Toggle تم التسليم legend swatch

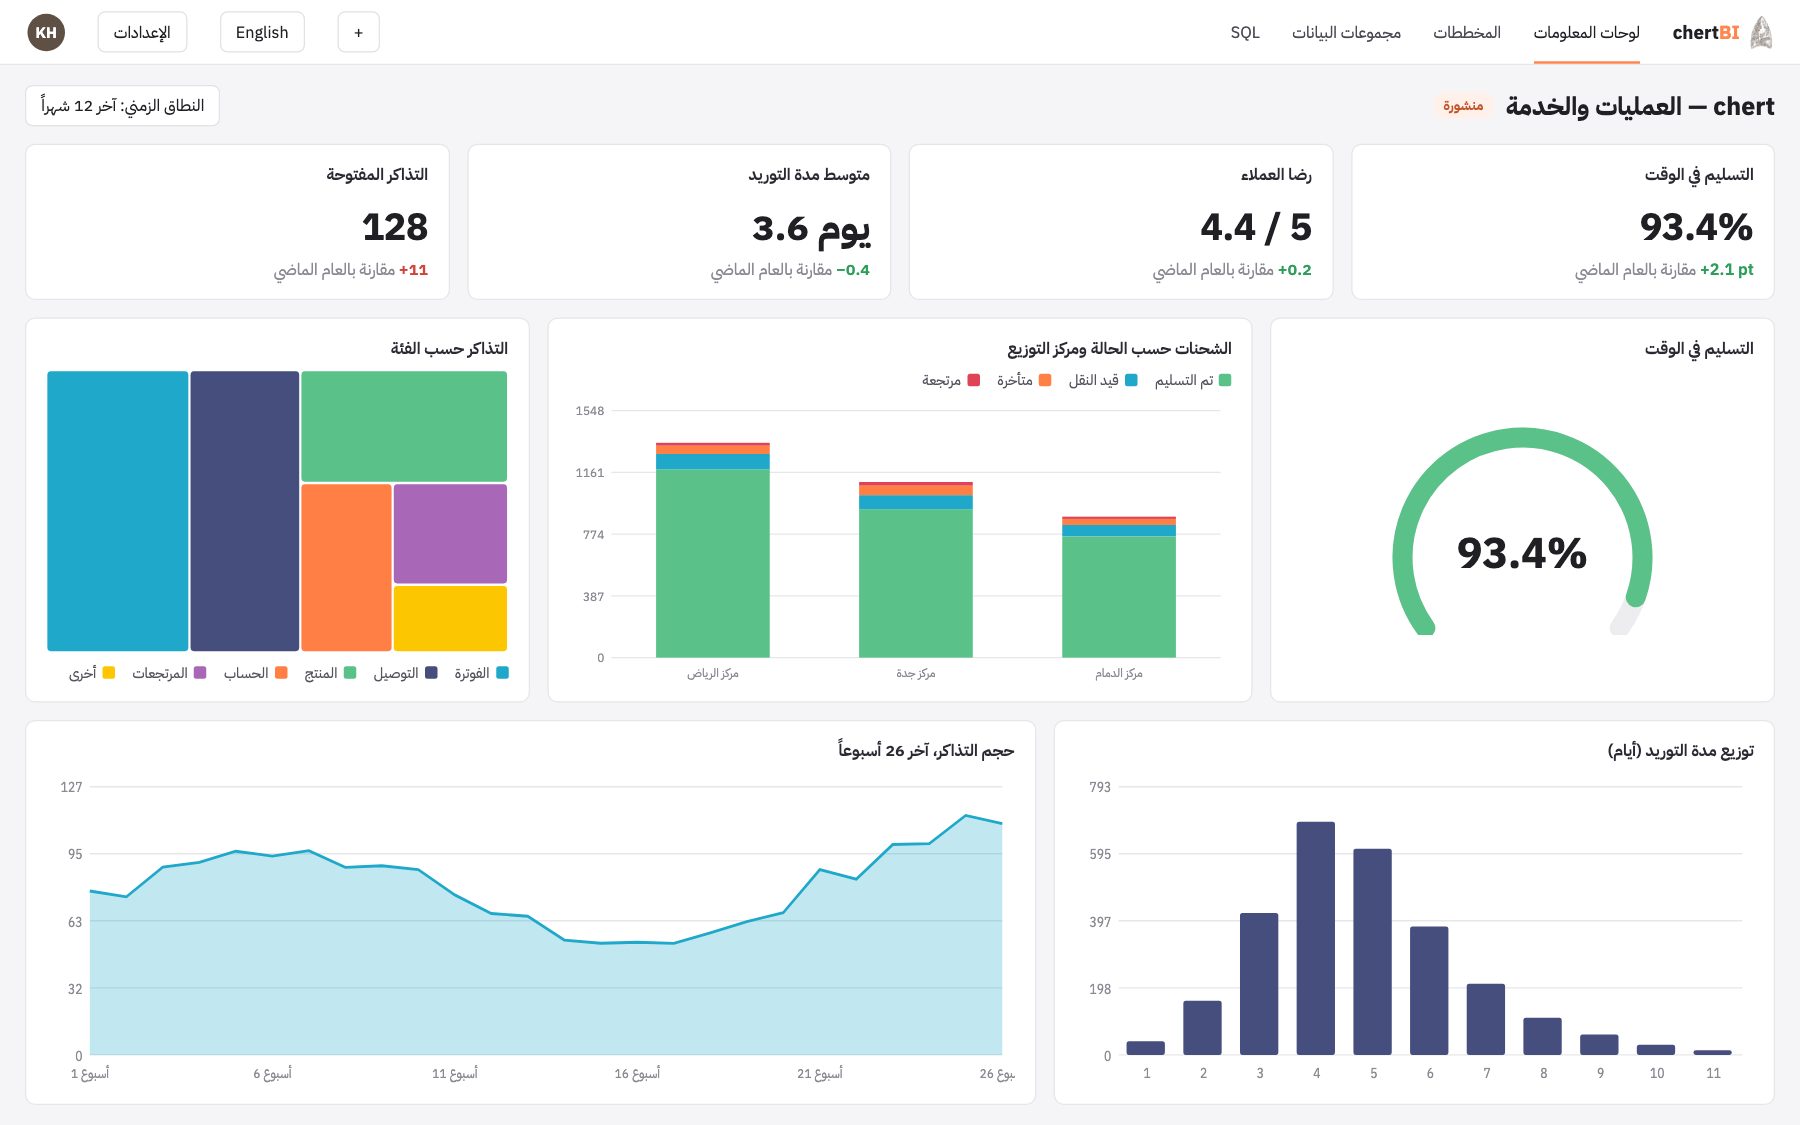pos(1225,380)
